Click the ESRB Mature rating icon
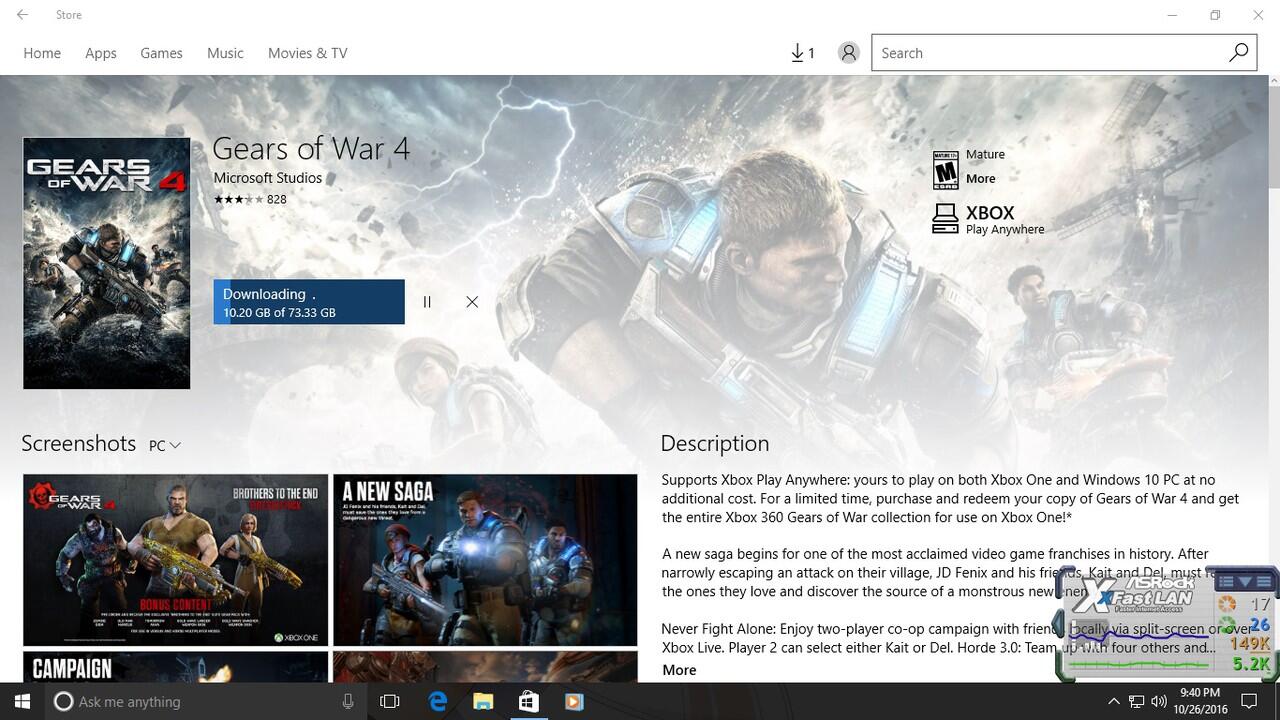 945,170
